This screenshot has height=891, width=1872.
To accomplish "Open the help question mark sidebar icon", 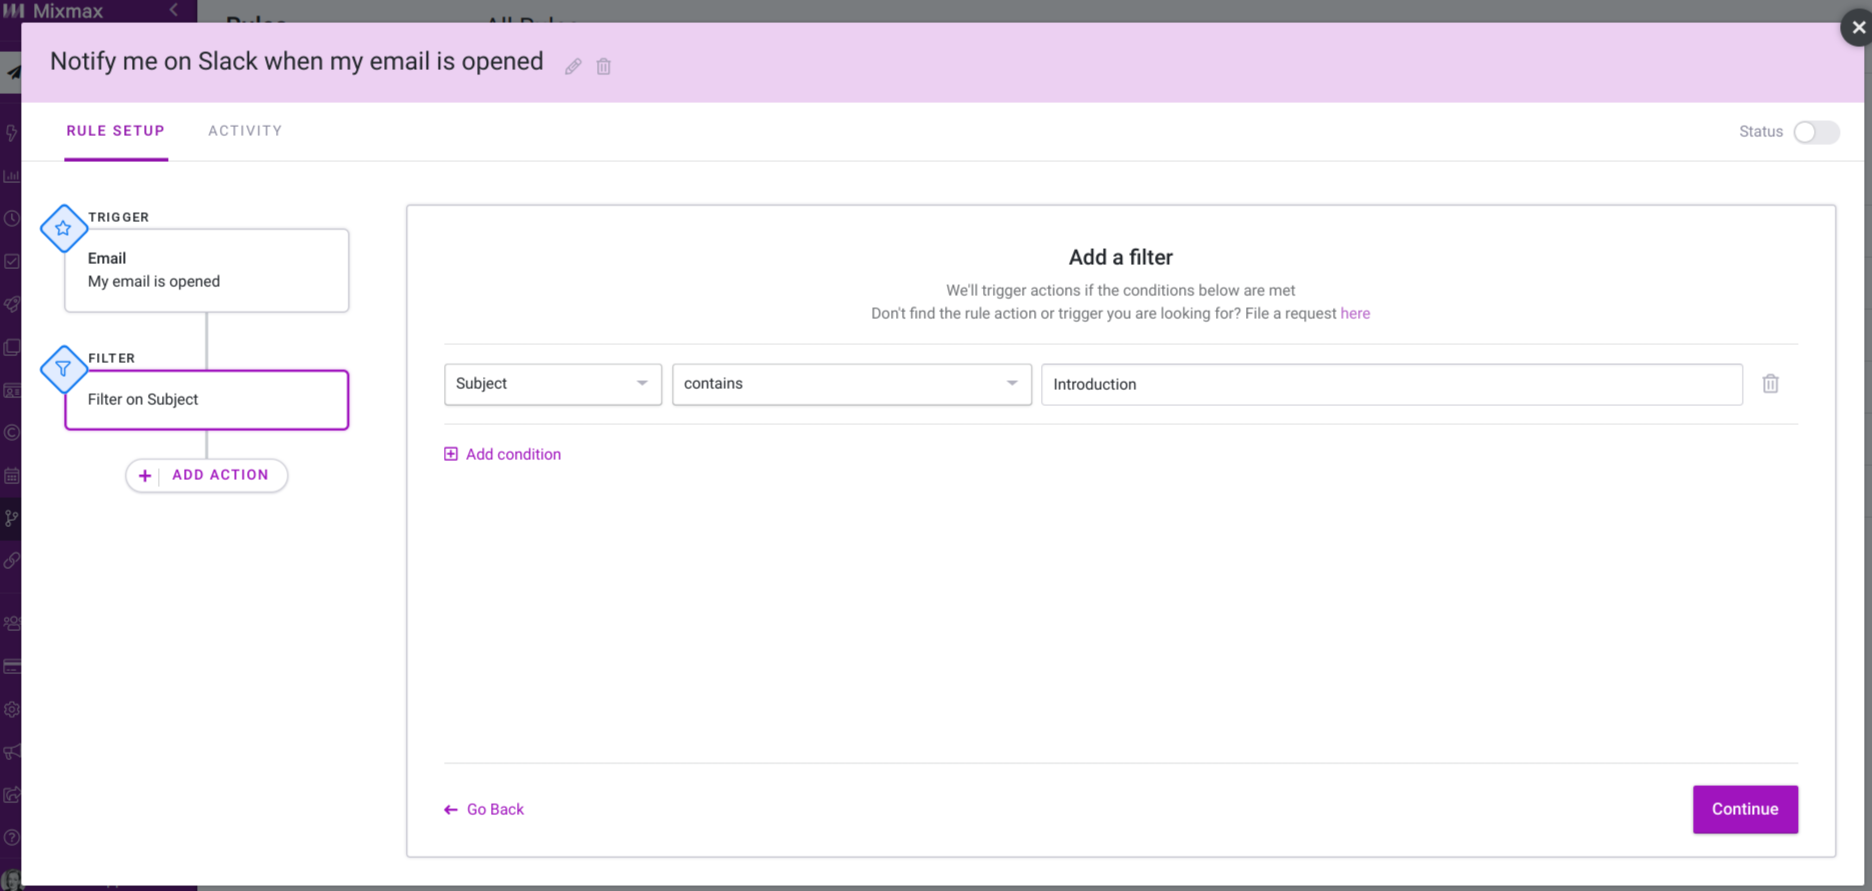I will (x=12, y=838).
